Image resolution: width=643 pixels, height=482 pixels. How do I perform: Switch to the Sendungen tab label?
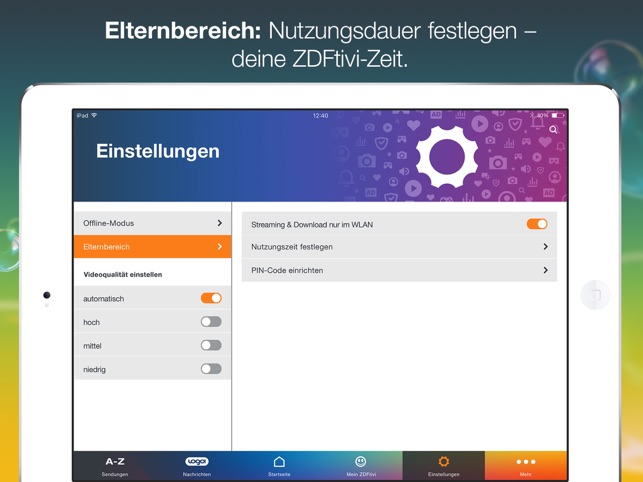[x=115, y=474]
